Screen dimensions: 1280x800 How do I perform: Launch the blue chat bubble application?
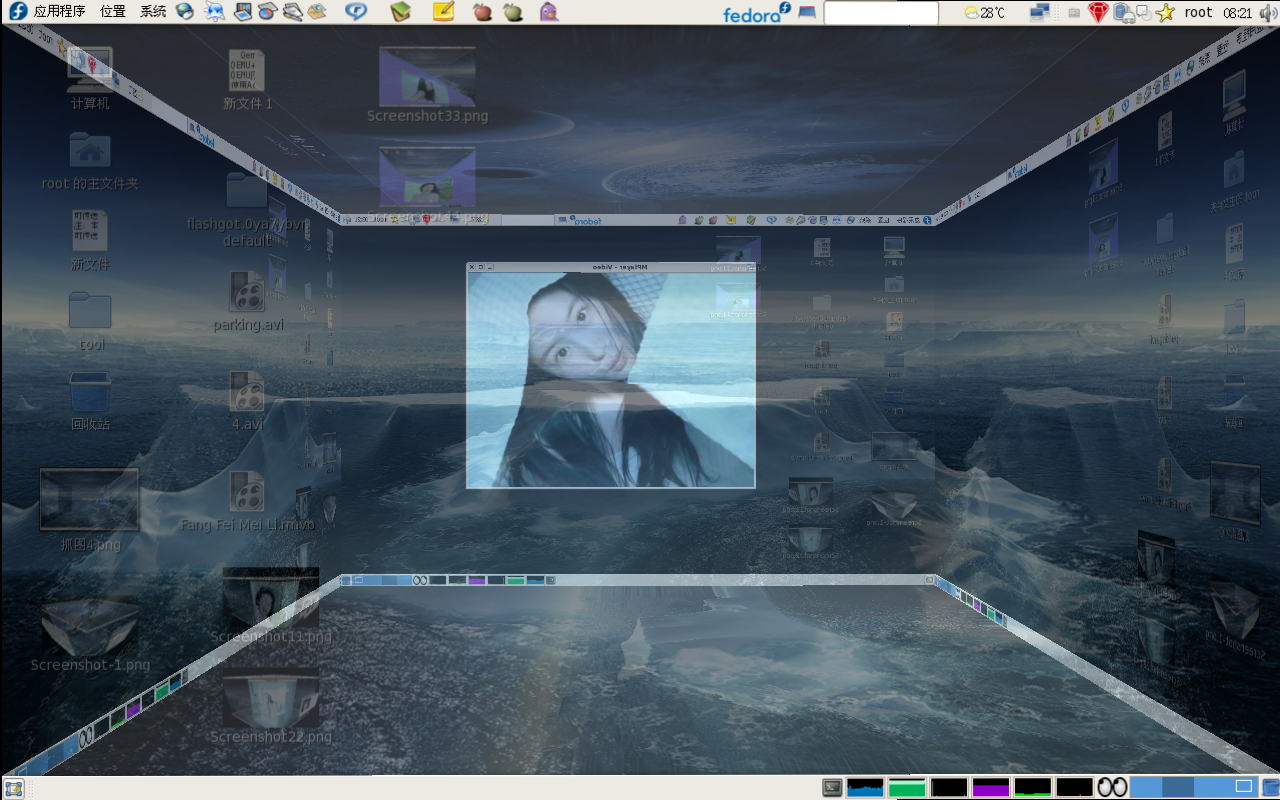(x=355, y=12)
